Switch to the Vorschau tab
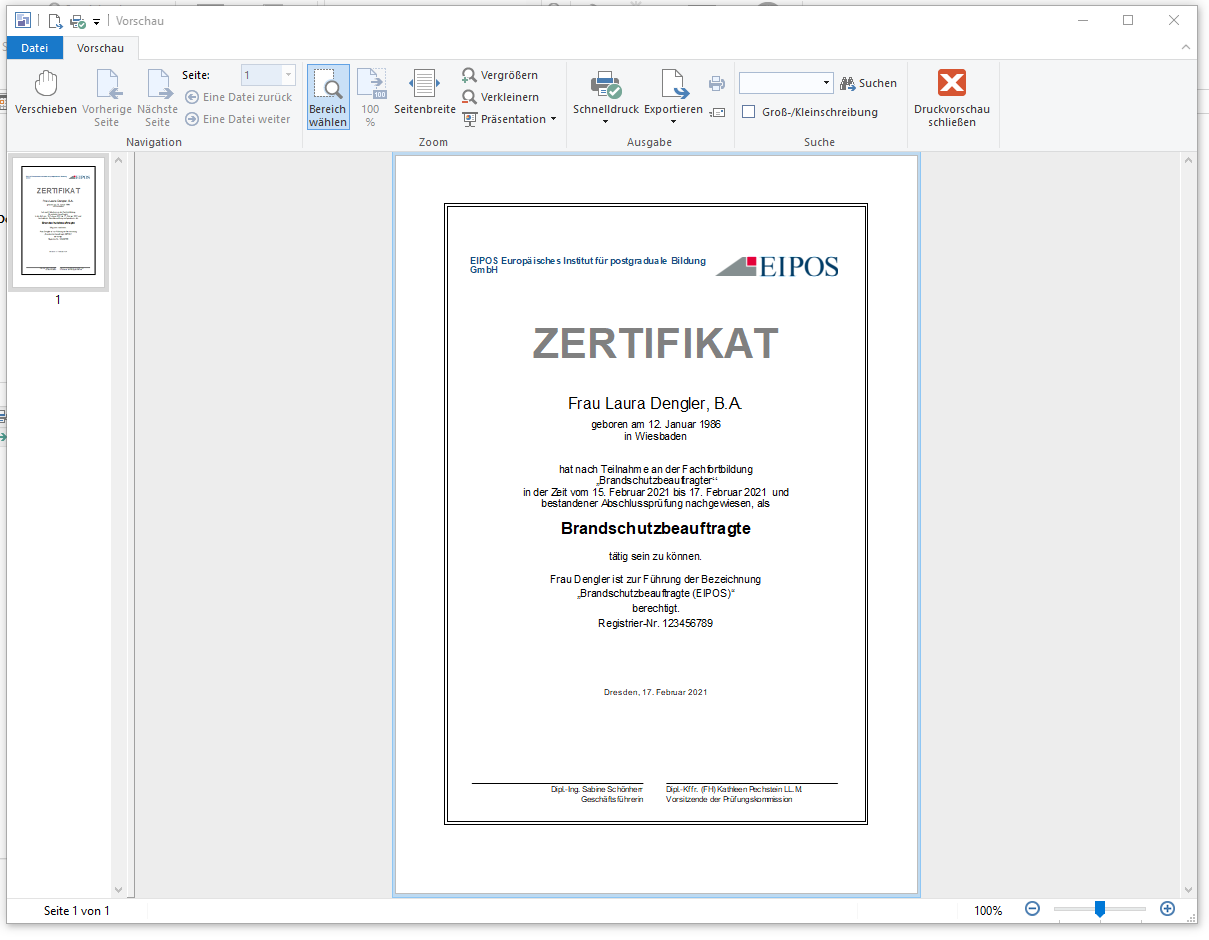 click(x=101, y=48)
